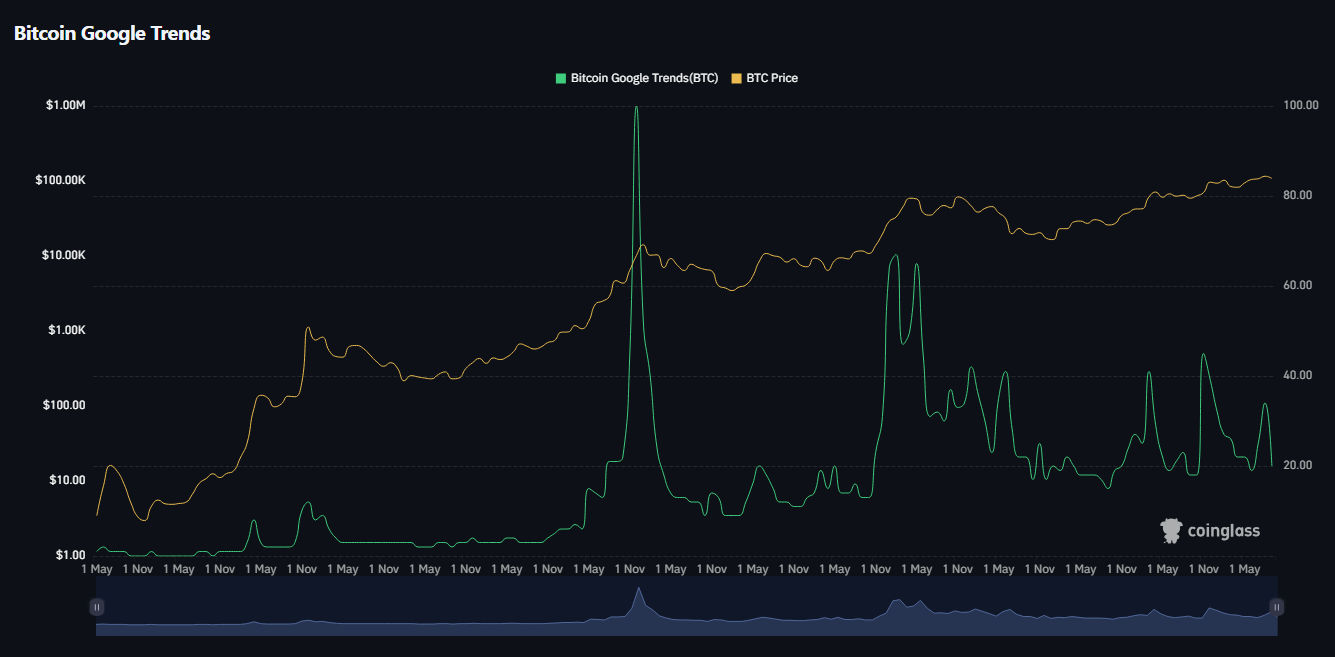Click the yellow BTC Price legend swatch

click(x=737, y=78)
